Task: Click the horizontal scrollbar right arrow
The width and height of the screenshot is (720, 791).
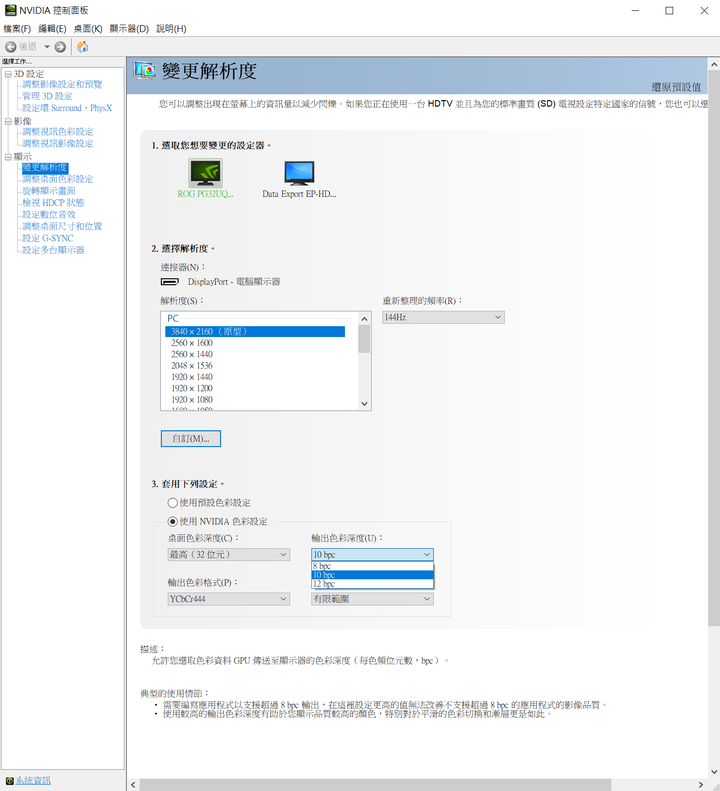Action: (x=701, y=784)
